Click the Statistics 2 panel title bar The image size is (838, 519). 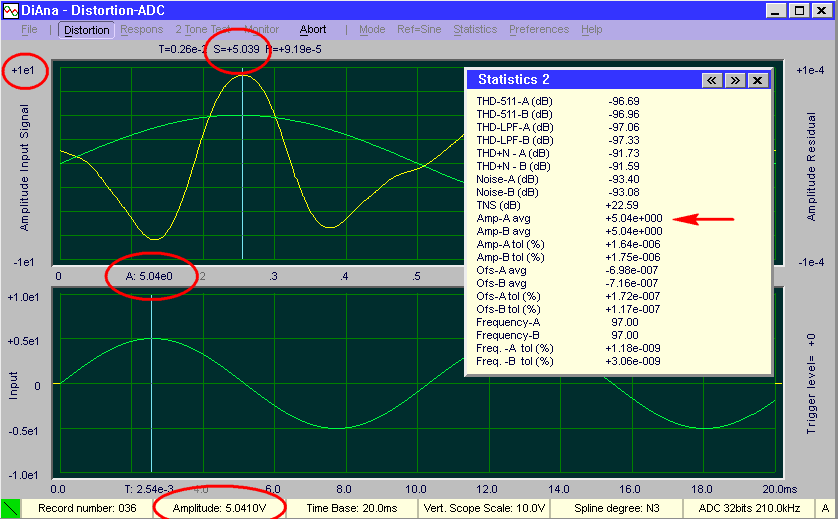(619, 80)
